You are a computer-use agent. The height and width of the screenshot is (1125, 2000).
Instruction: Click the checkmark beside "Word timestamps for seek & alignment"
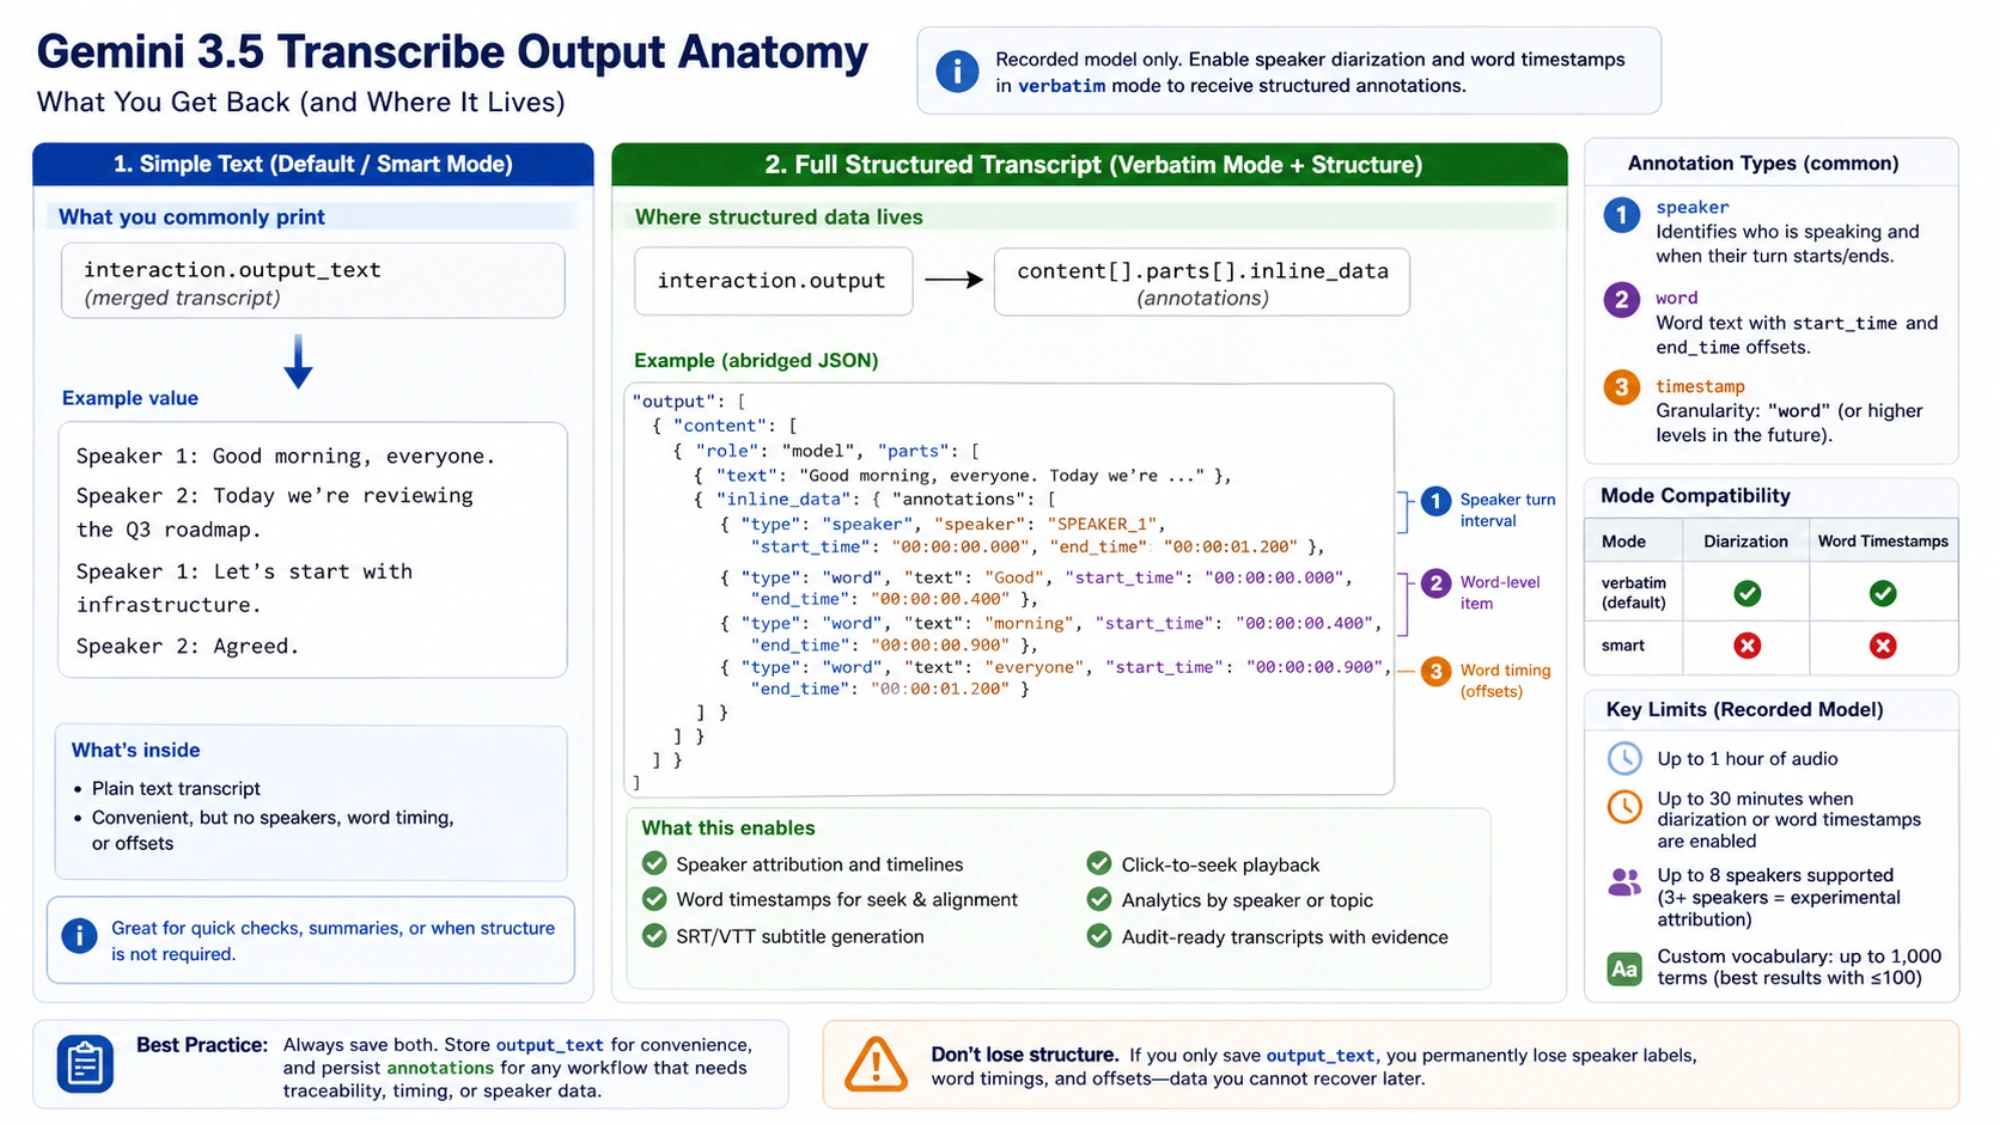coord(655,900)
